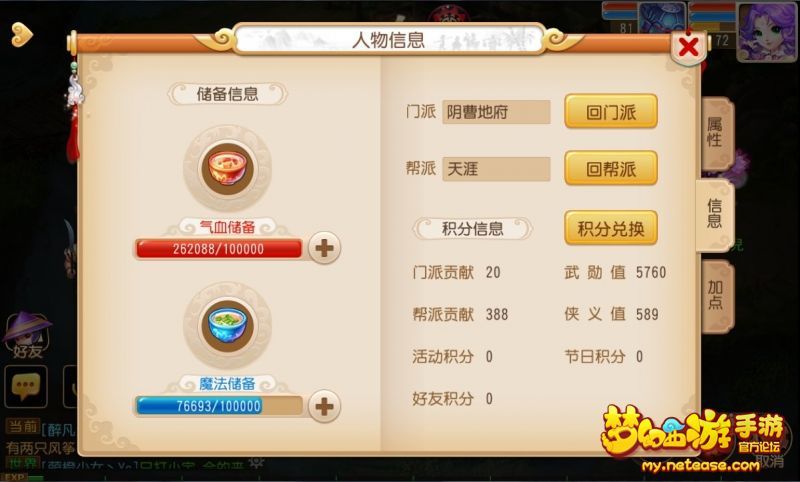Viewport: 800px width, 482px height.
Task: Tap the red health reserve bowl icon
Action: point(227,168)
